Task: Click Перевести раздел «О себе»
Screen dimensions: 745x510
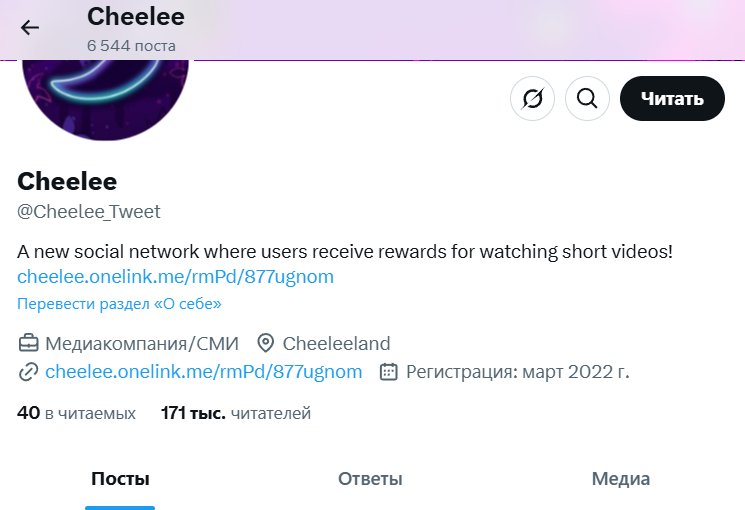Action: click(x=119, y=304)
